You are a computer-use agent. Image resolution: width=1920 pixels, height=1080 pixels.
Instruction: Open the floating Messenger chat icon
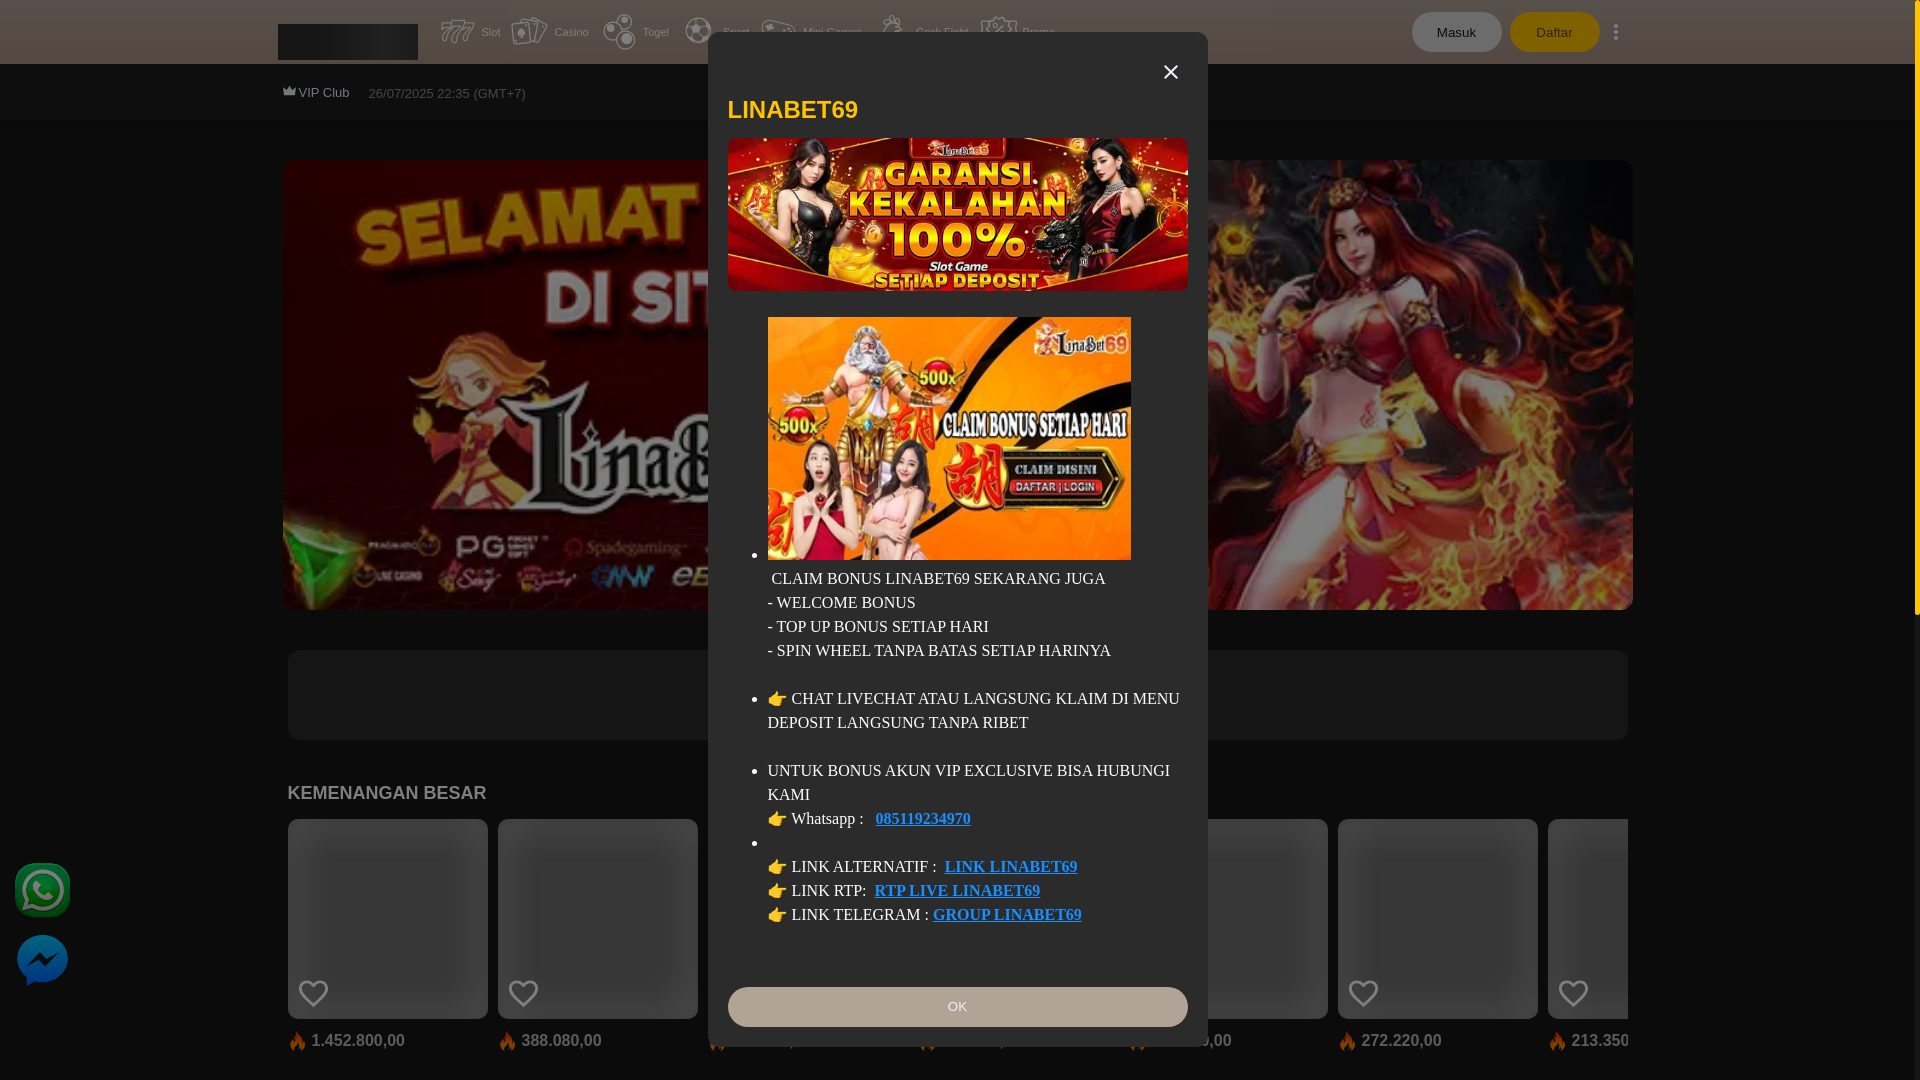[x=42, y=960]
